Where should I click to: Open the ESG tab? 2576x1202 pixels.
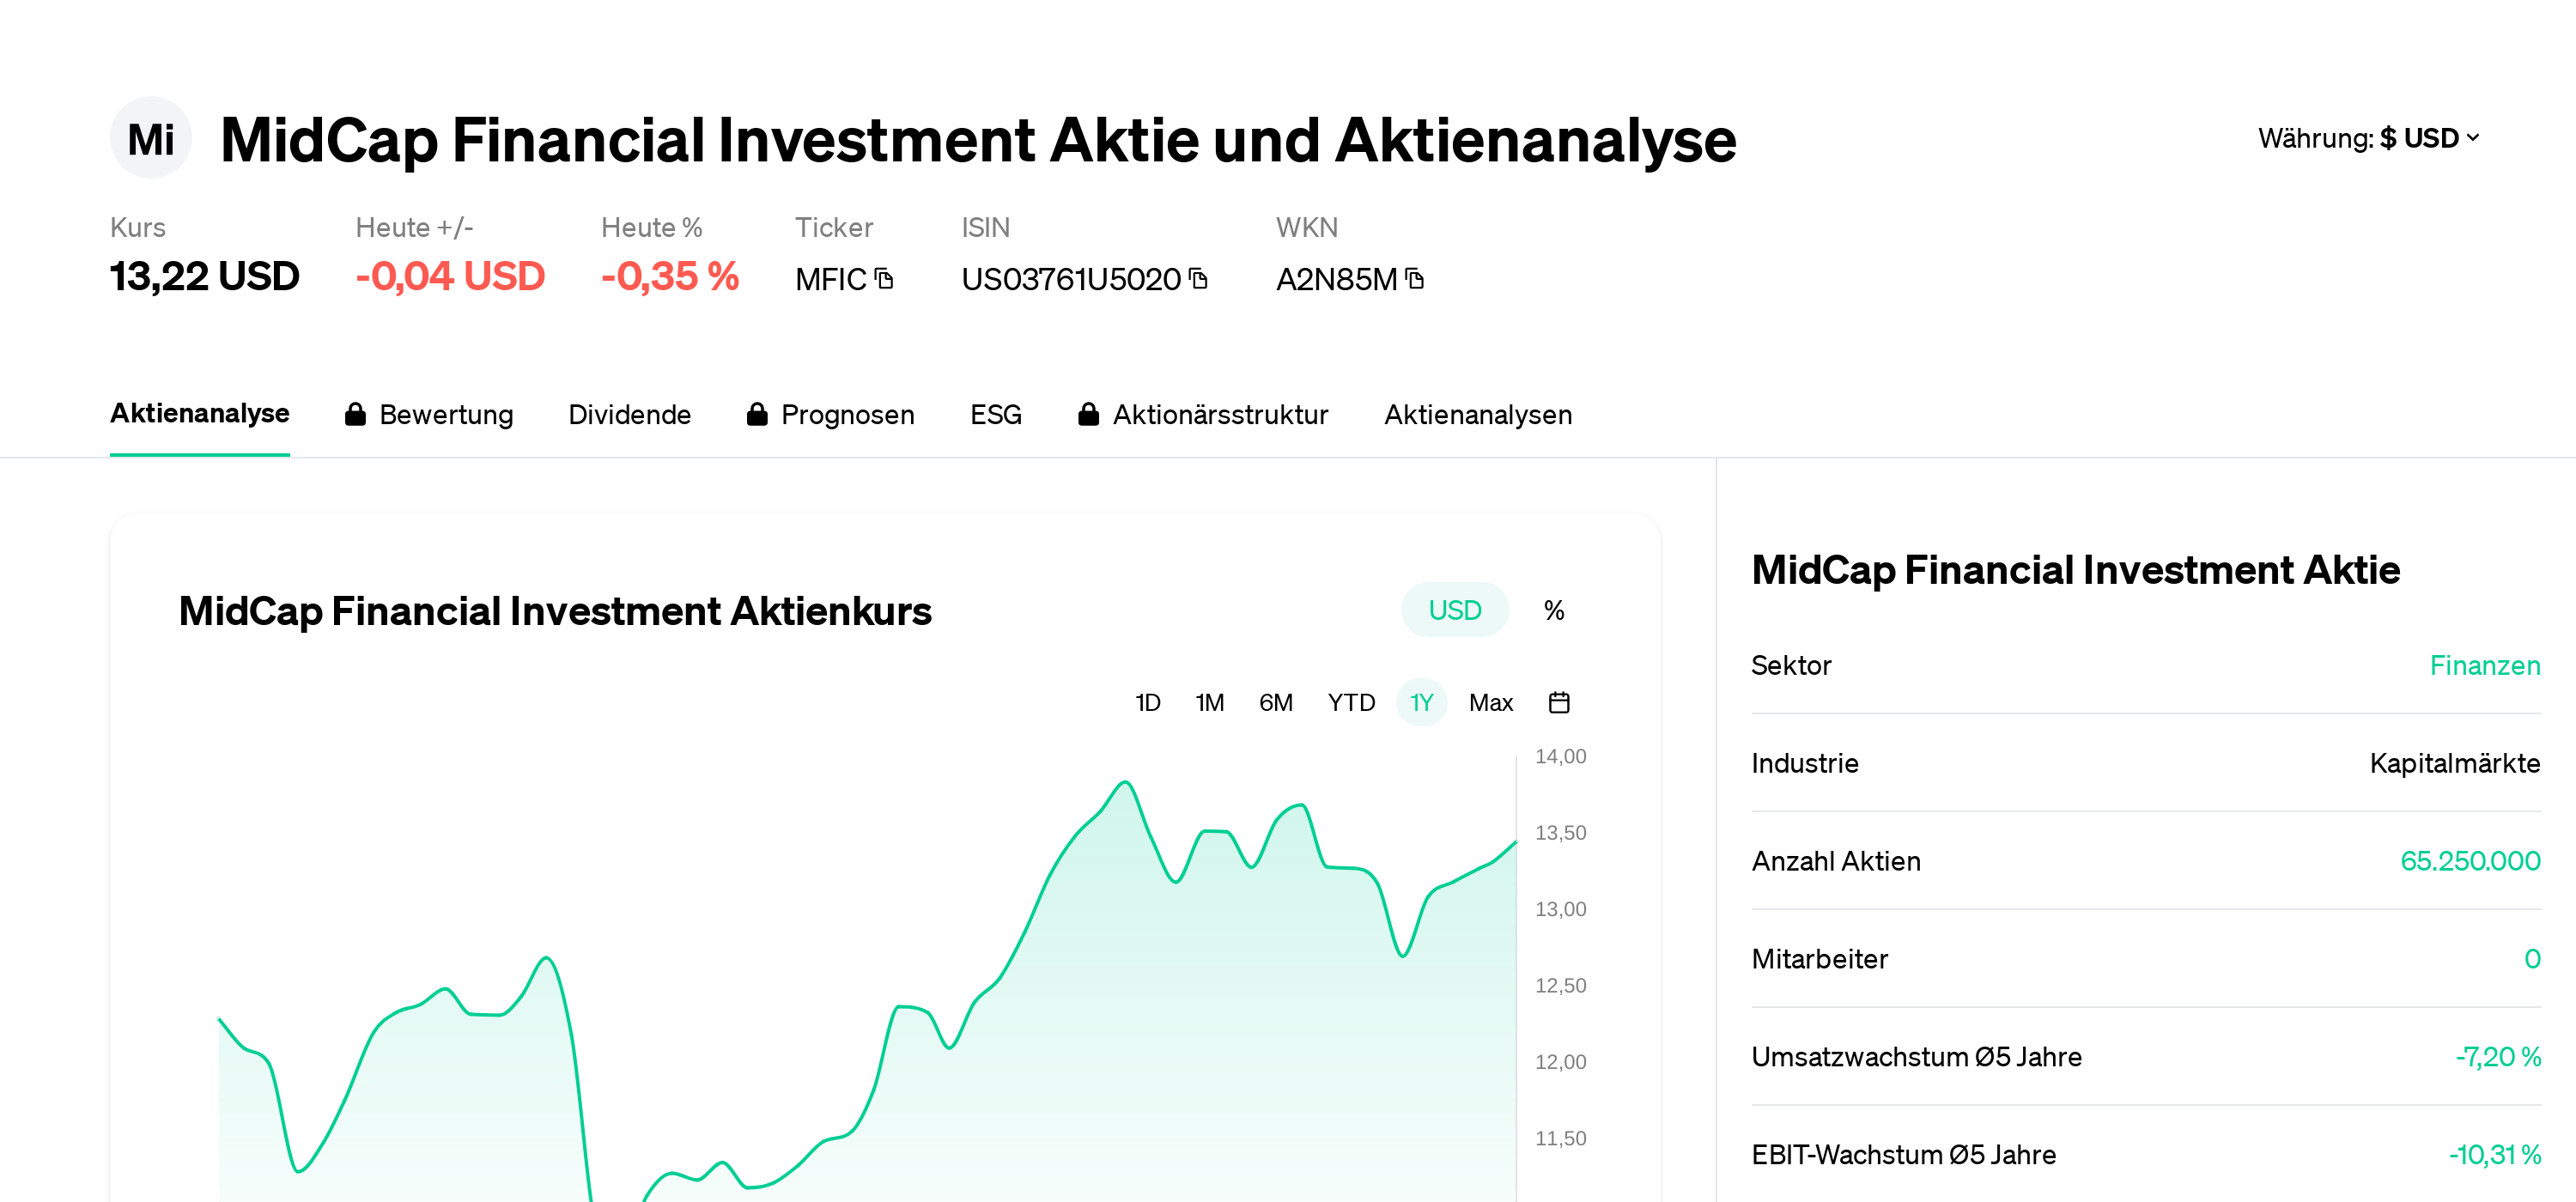[995, 414]
